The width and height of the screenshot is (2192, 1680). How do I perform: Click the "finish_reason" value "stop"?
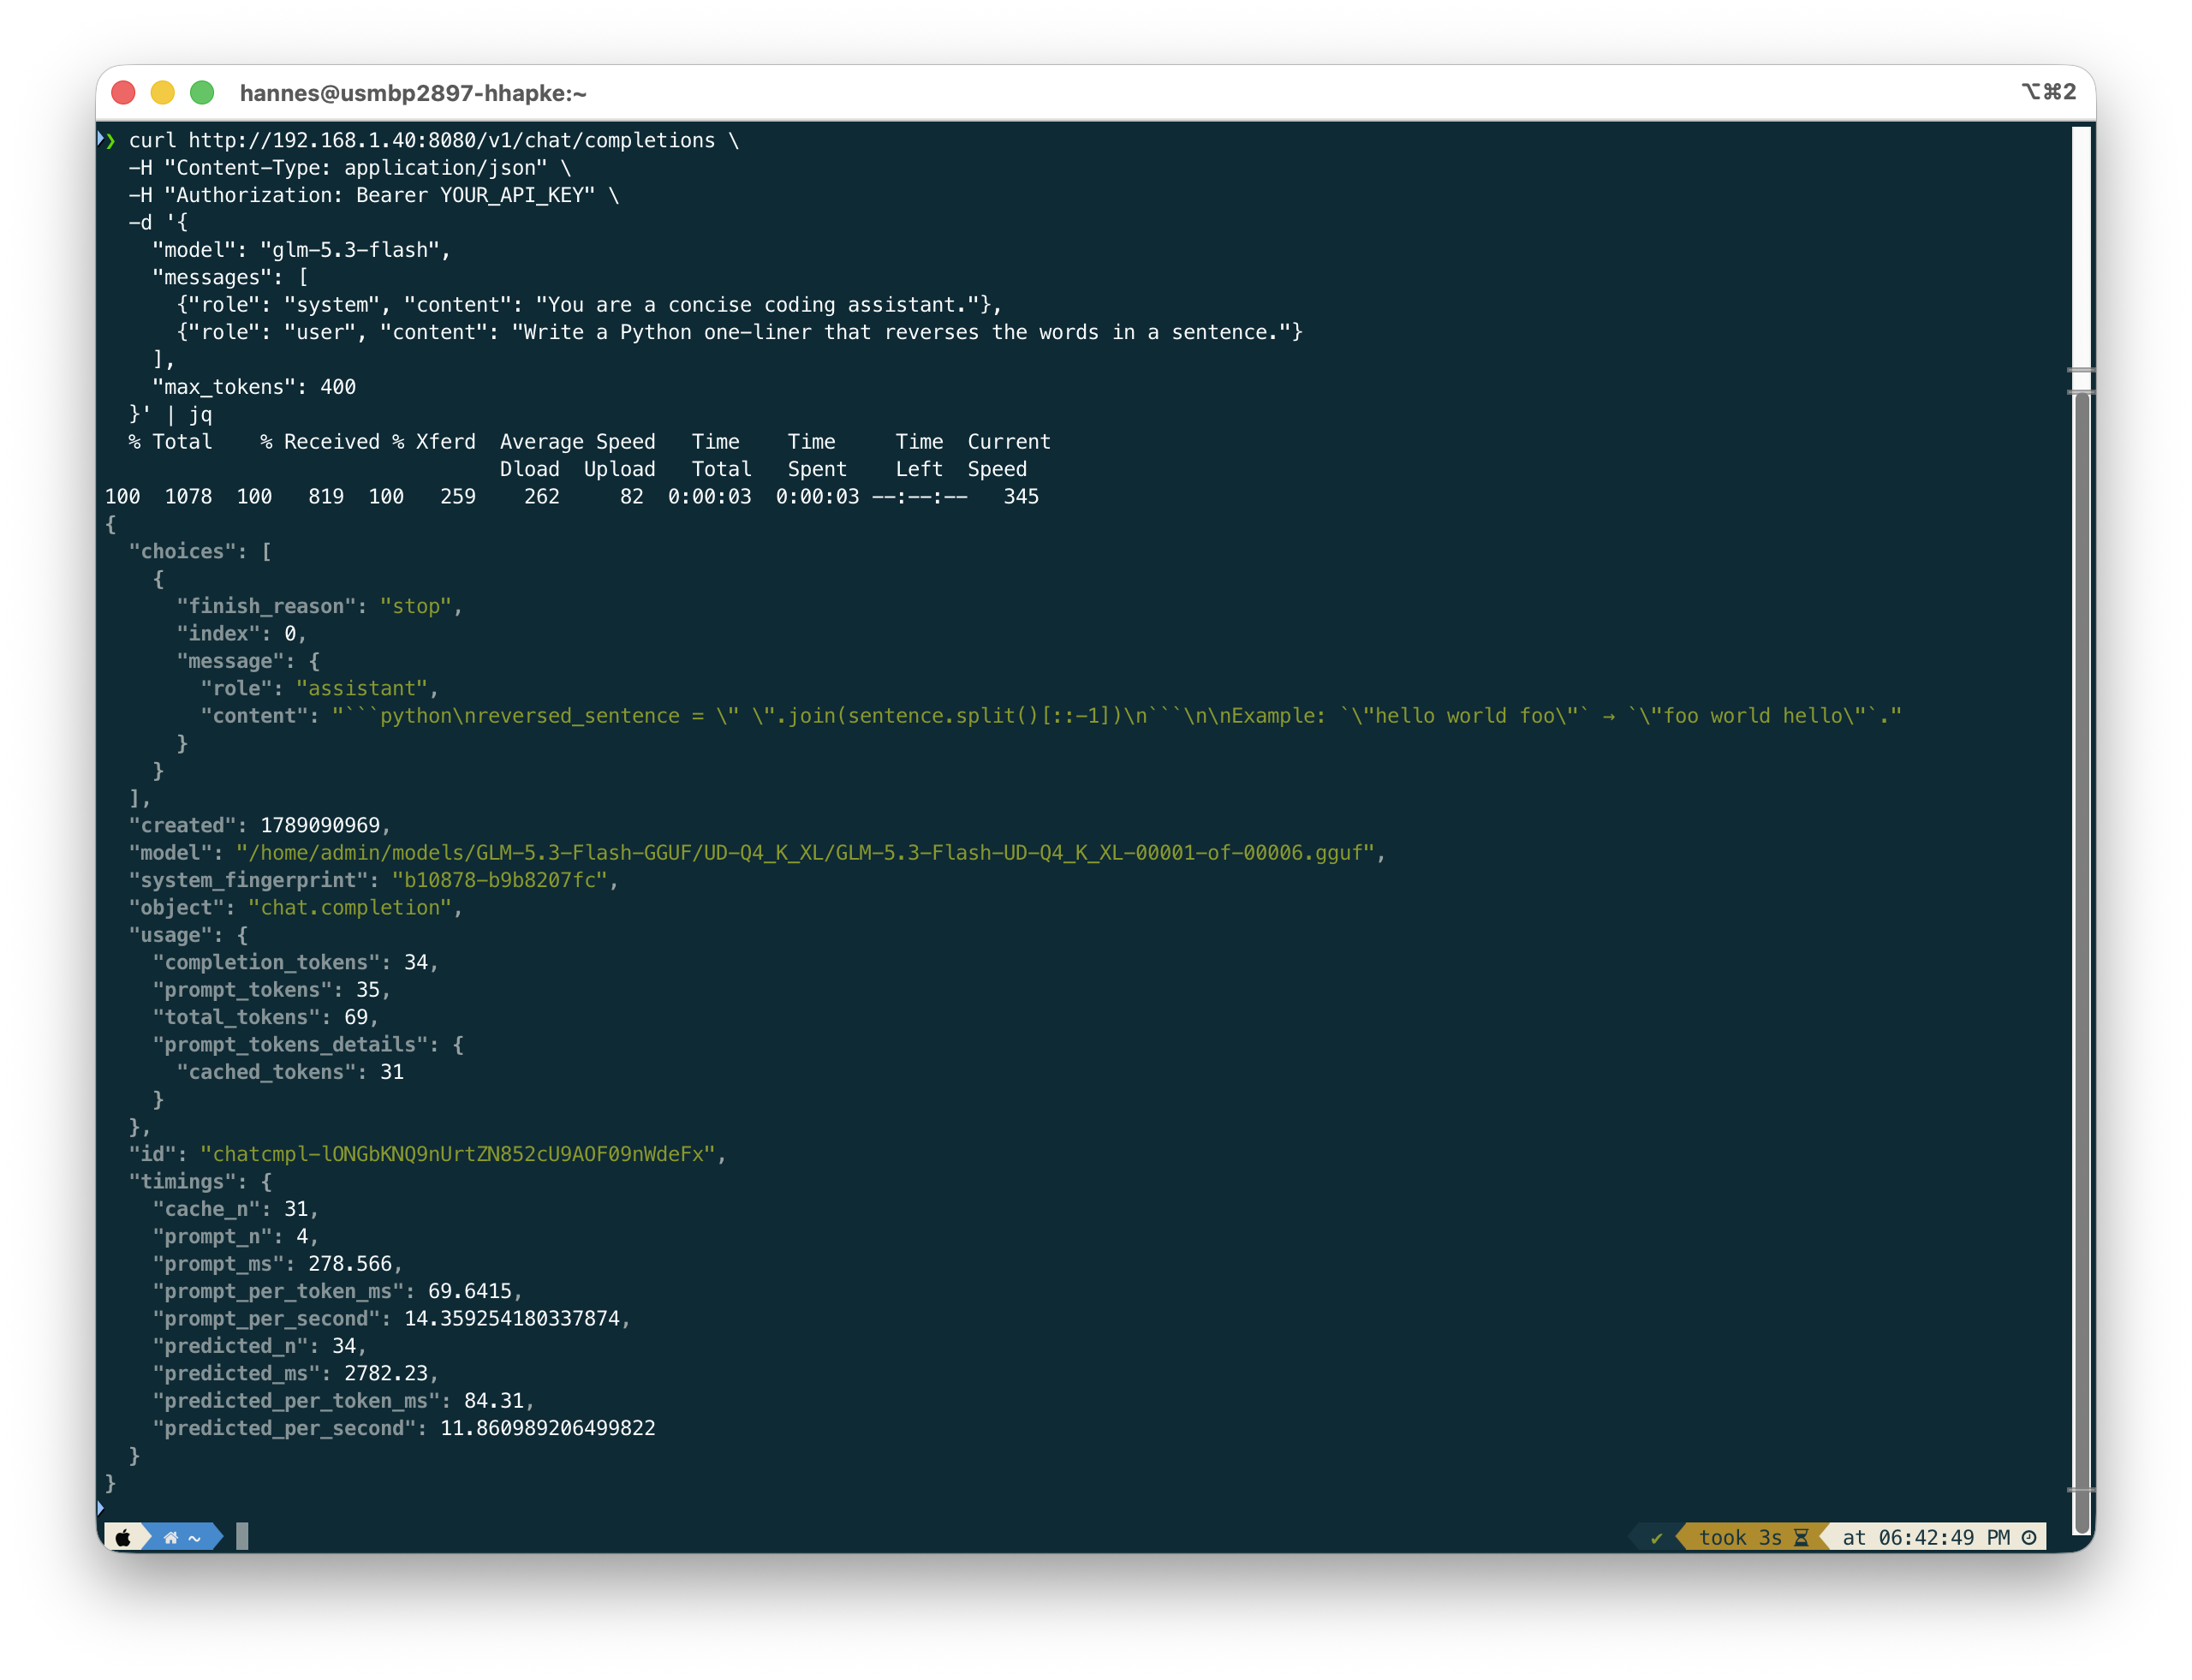pyautogui.click(x=416, y=606)
